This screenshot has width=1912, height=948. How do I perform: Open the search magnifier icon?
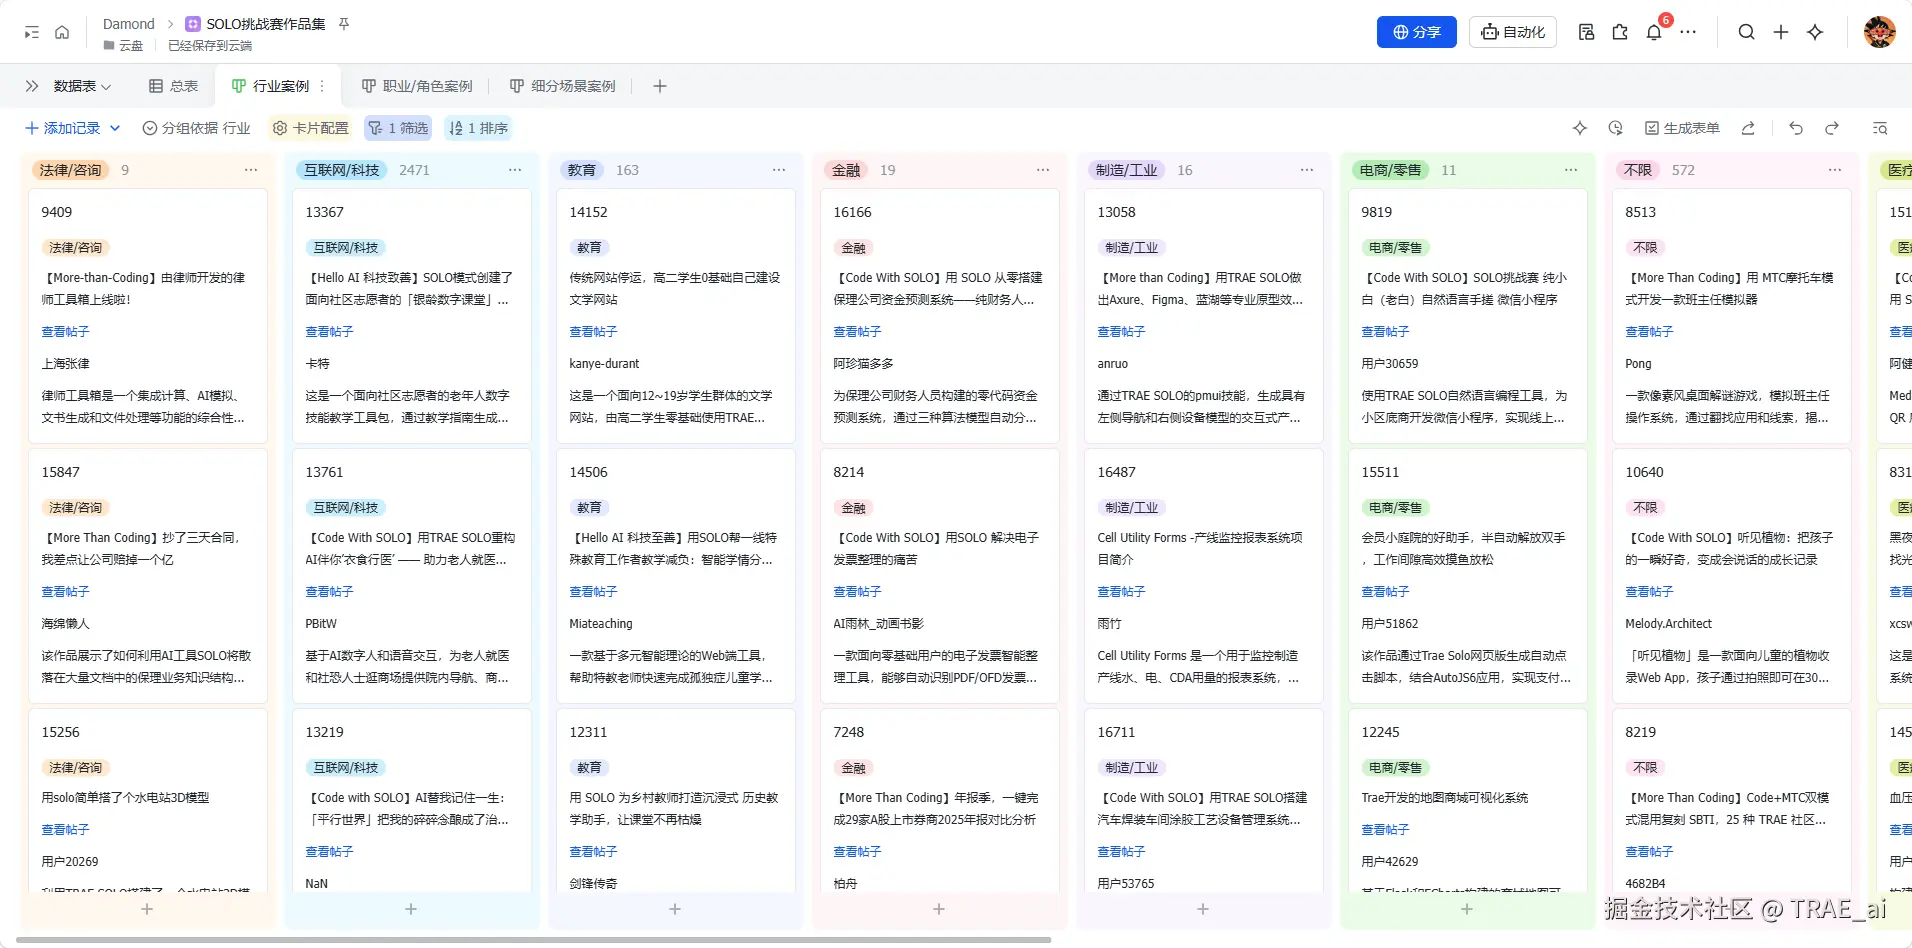click(1746, 33)
